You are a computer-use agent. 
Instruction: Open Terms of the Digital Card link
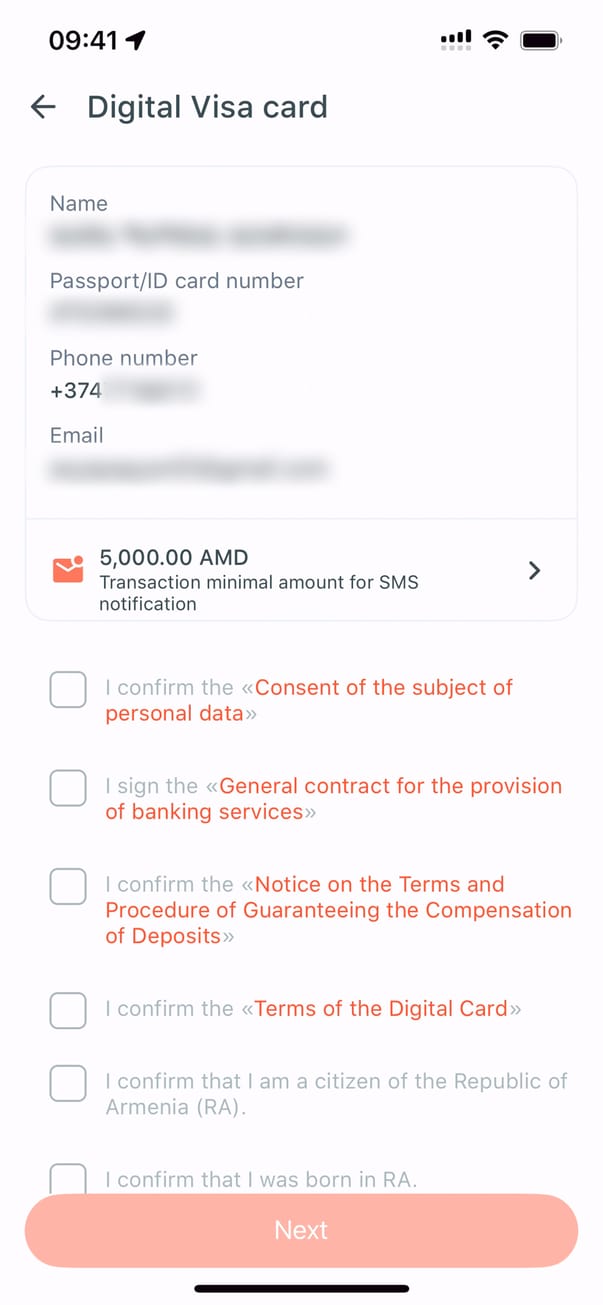(x=381, y=1009)
